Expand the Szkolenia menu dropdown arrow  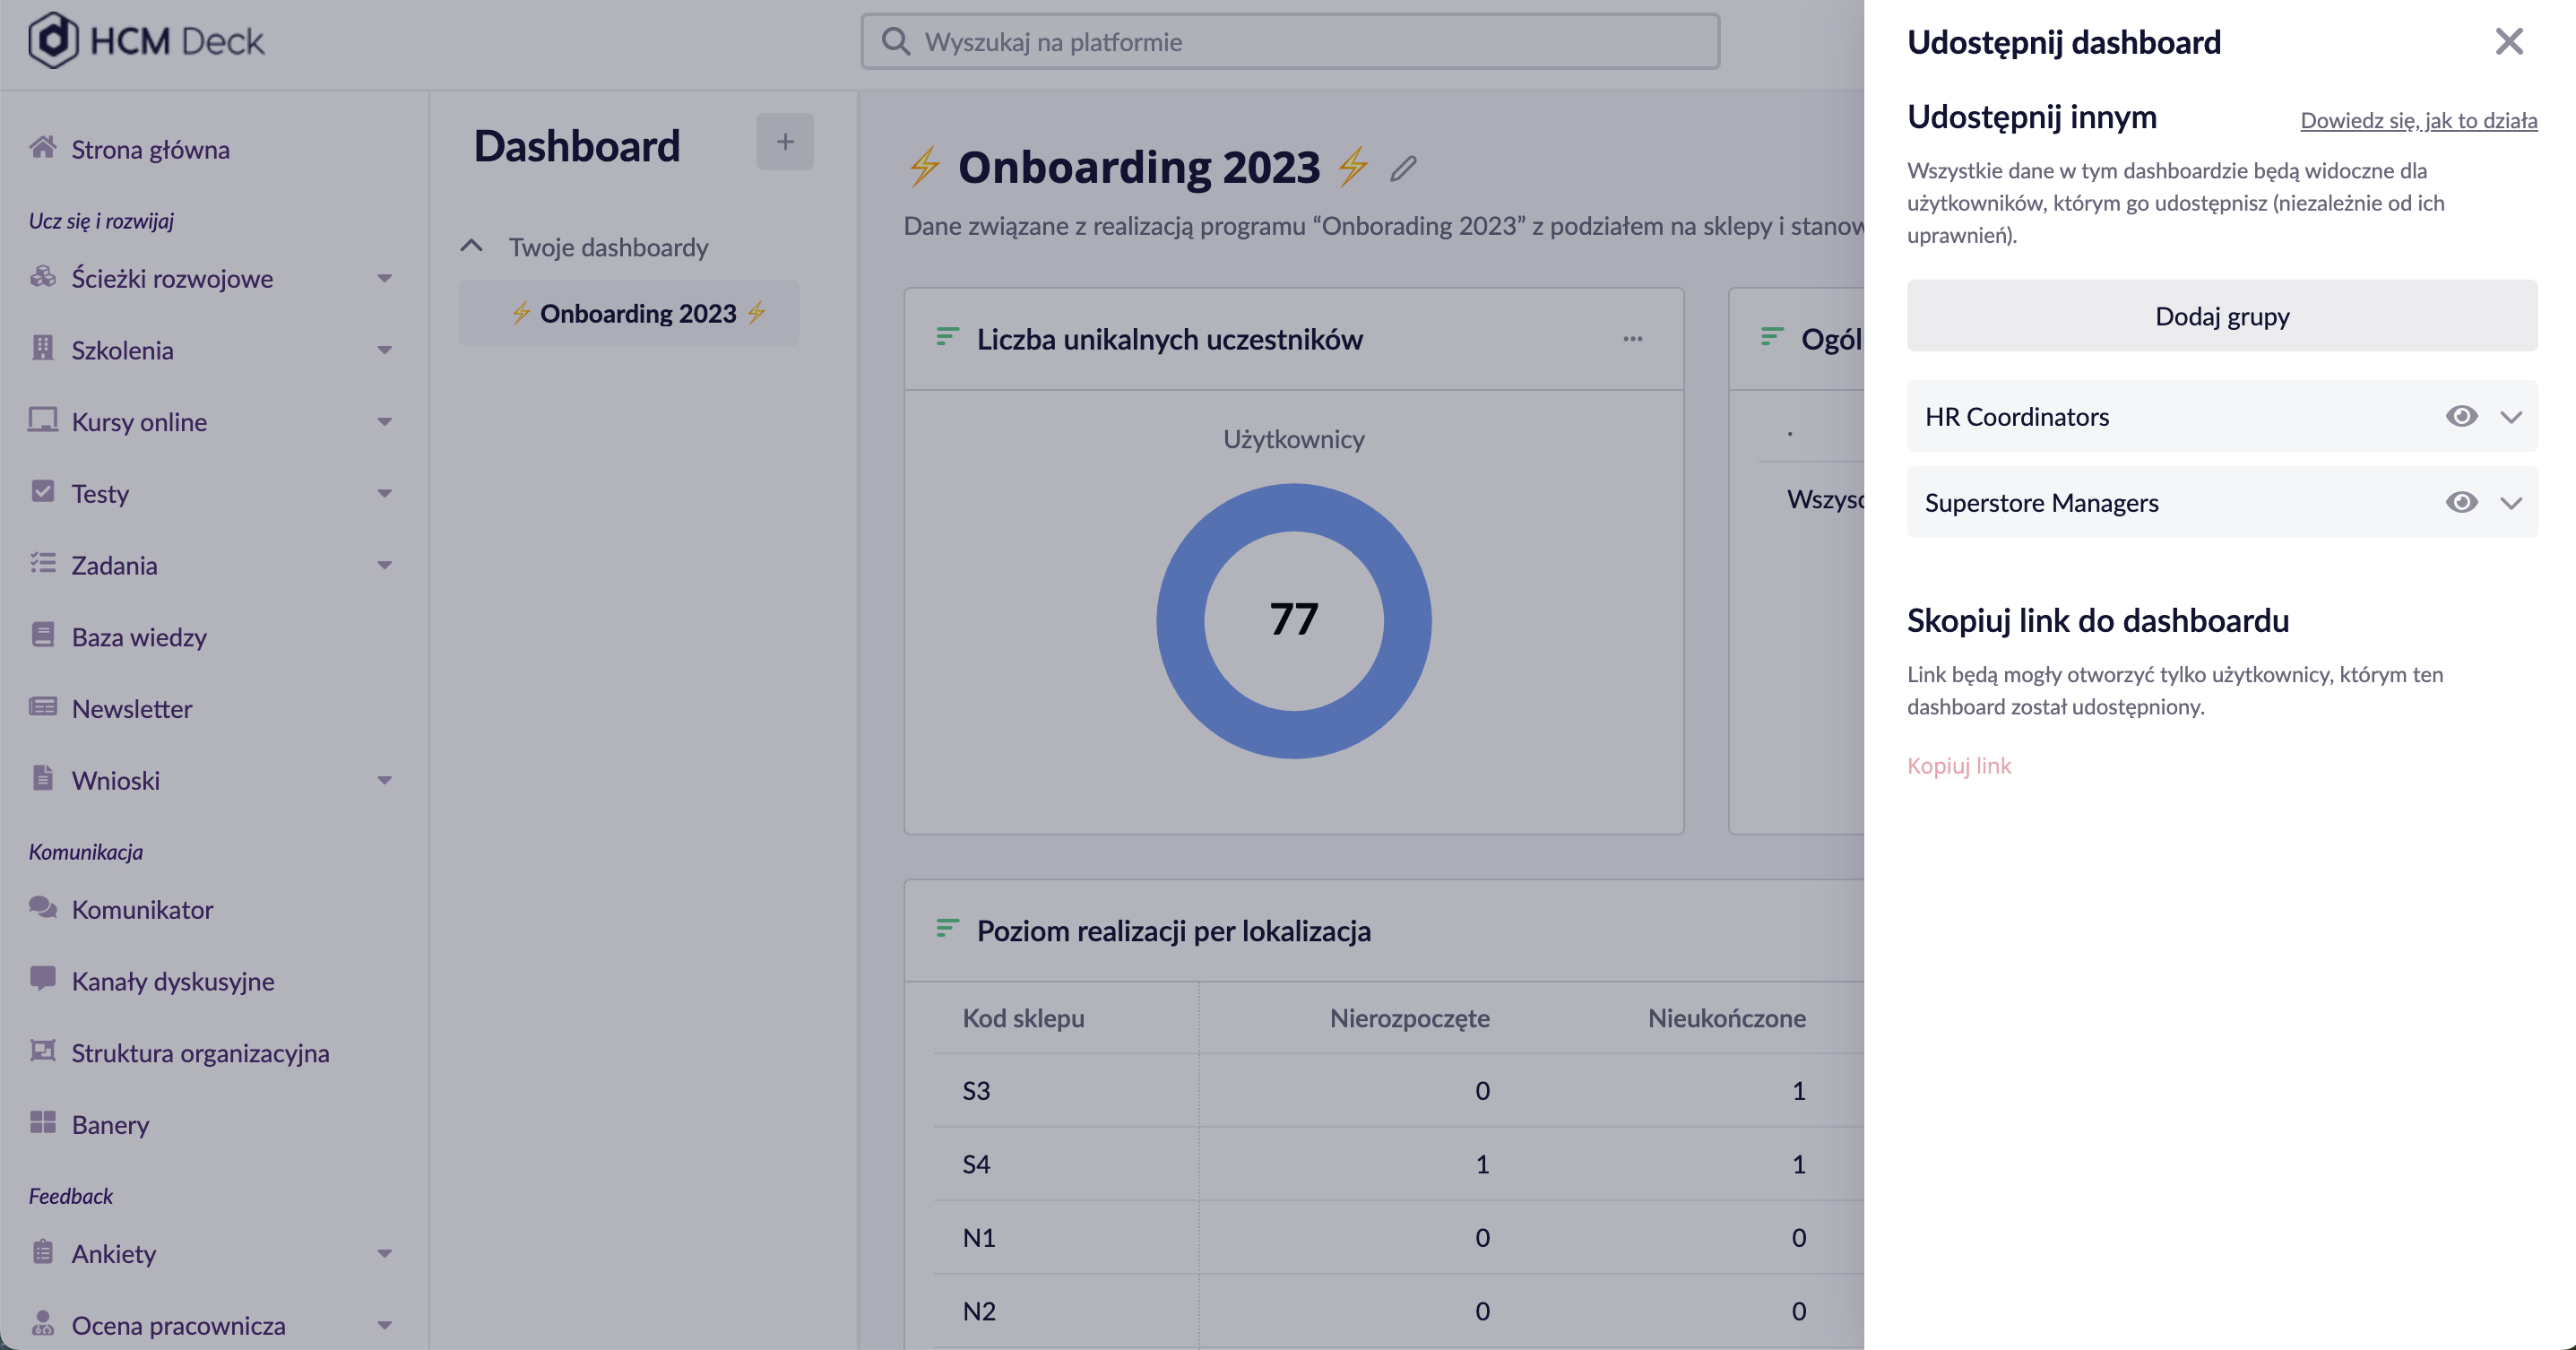point(385,350)
